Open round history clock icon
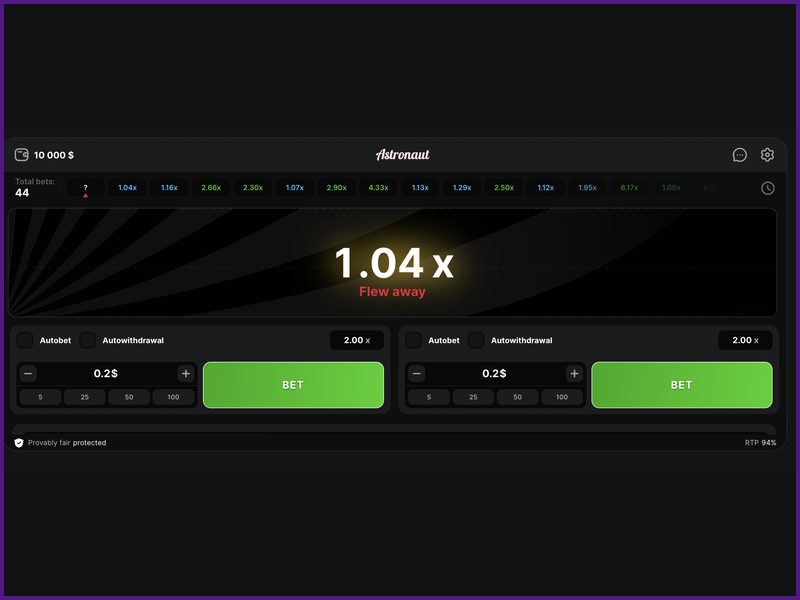 [x=767, y=188]
